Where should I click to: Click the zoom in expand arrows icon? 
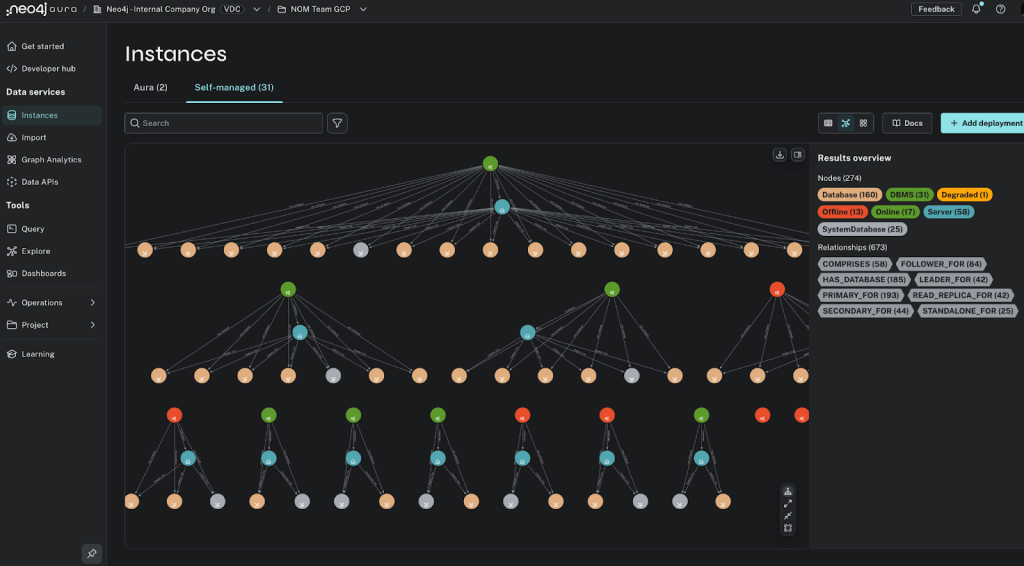click(x=788, y=503)
